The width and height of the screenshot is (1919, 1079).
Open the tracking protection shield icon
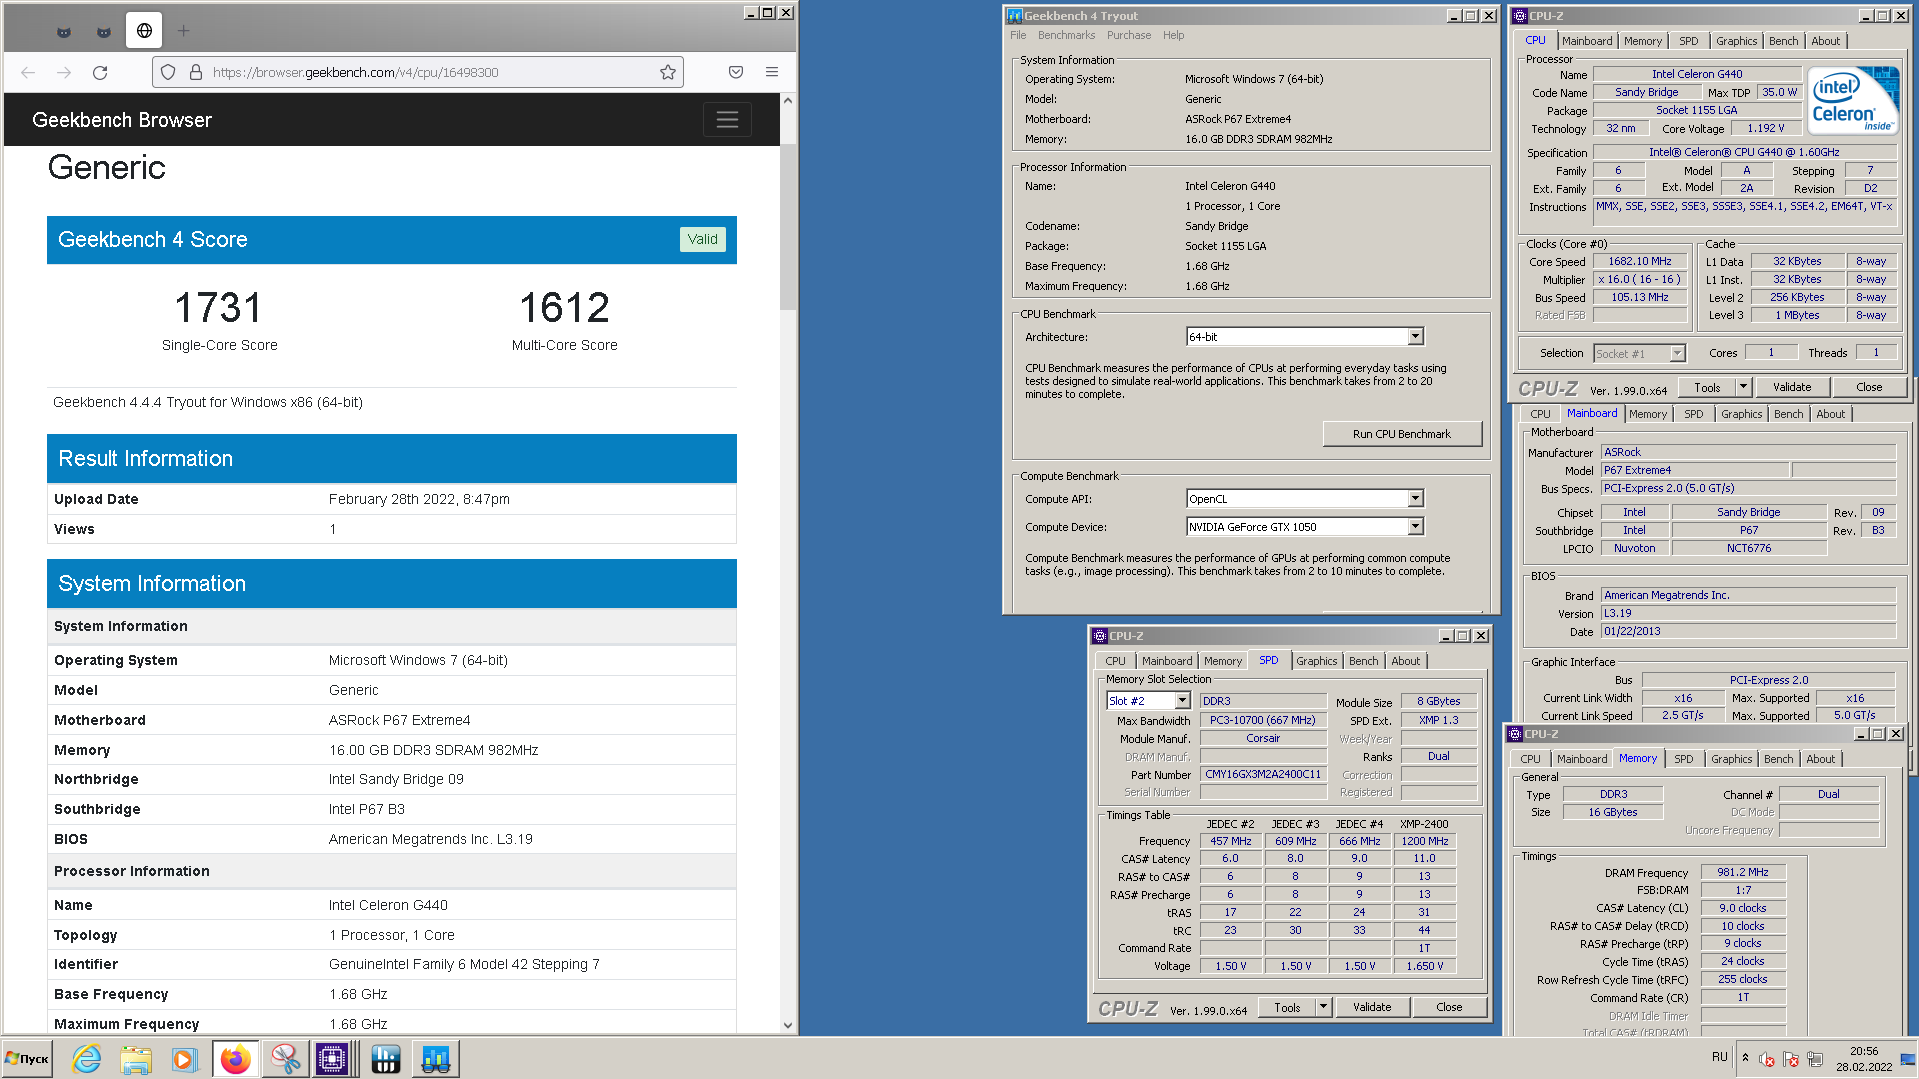(168, 72)
